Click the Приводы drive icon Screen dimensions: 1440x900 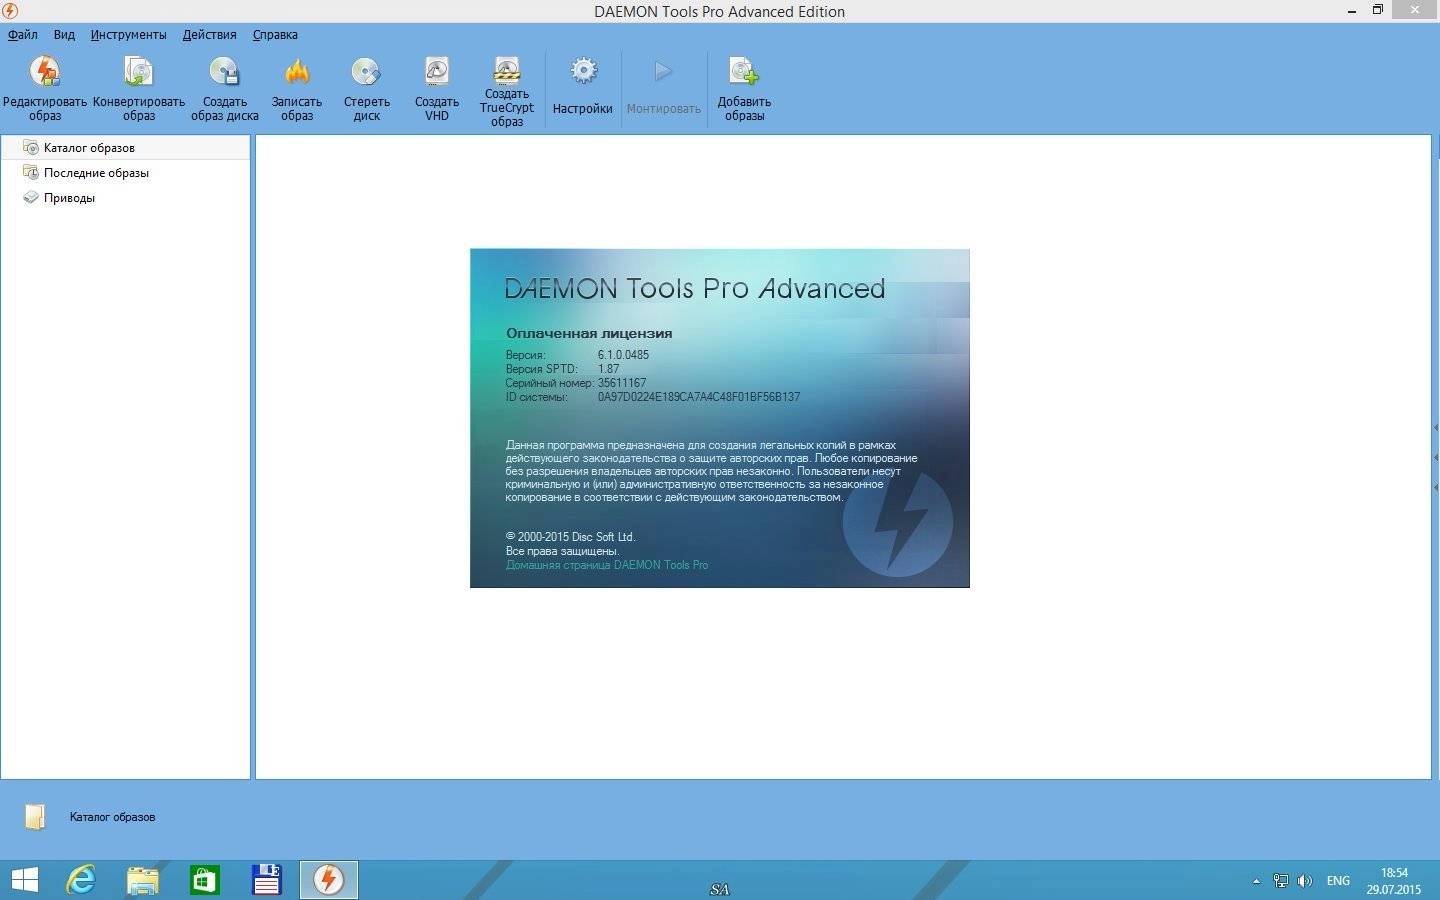tap(31, 198)
